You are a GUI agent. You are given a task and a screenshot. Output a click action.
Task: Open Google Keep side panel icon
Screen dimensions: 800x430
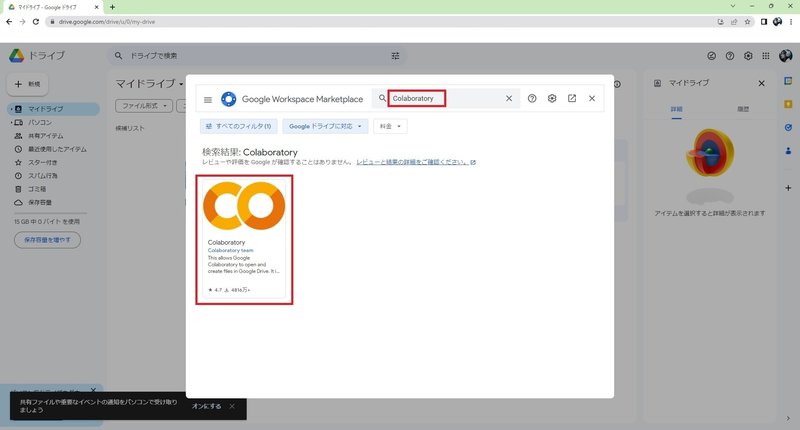click(788, 104)
